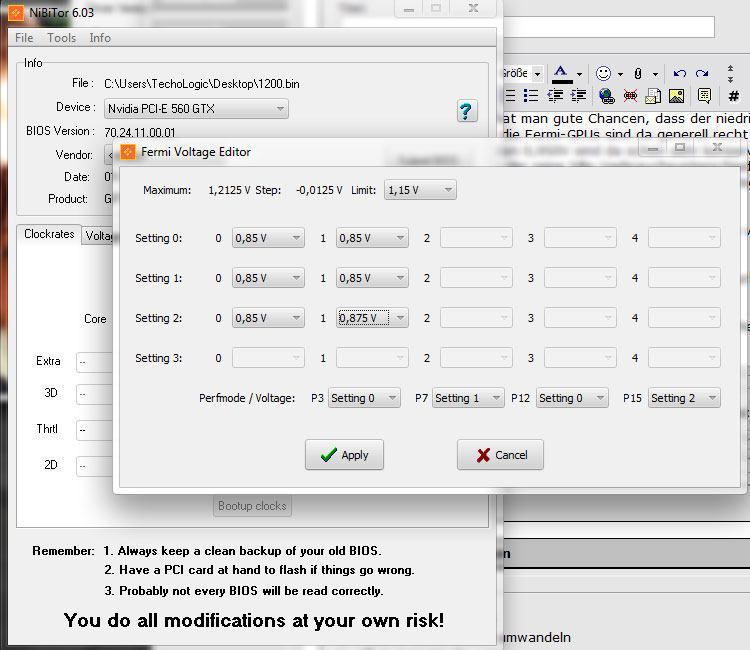
Task: Click the file path C:\Users\TechoLogic\Desktop\1200.bin
Action: [202, 84]
